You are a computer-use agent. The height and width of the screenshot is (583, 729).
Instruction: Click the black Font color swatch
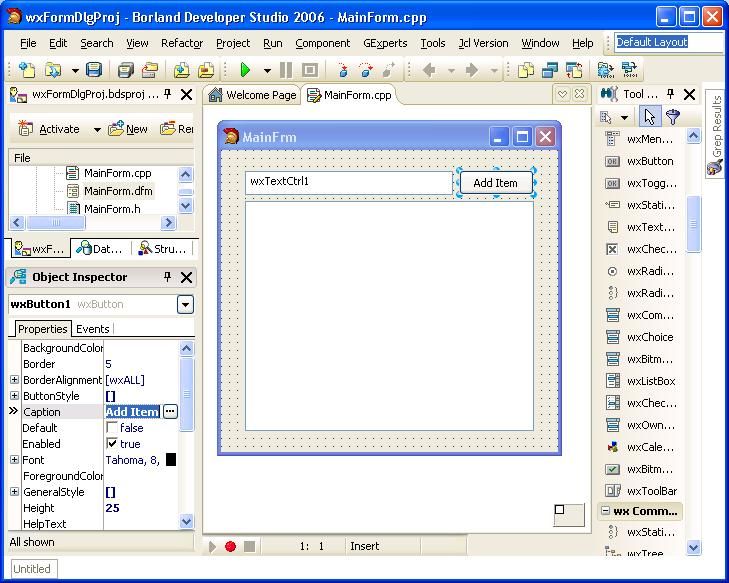pyautogui.click(x=171, y=460)
